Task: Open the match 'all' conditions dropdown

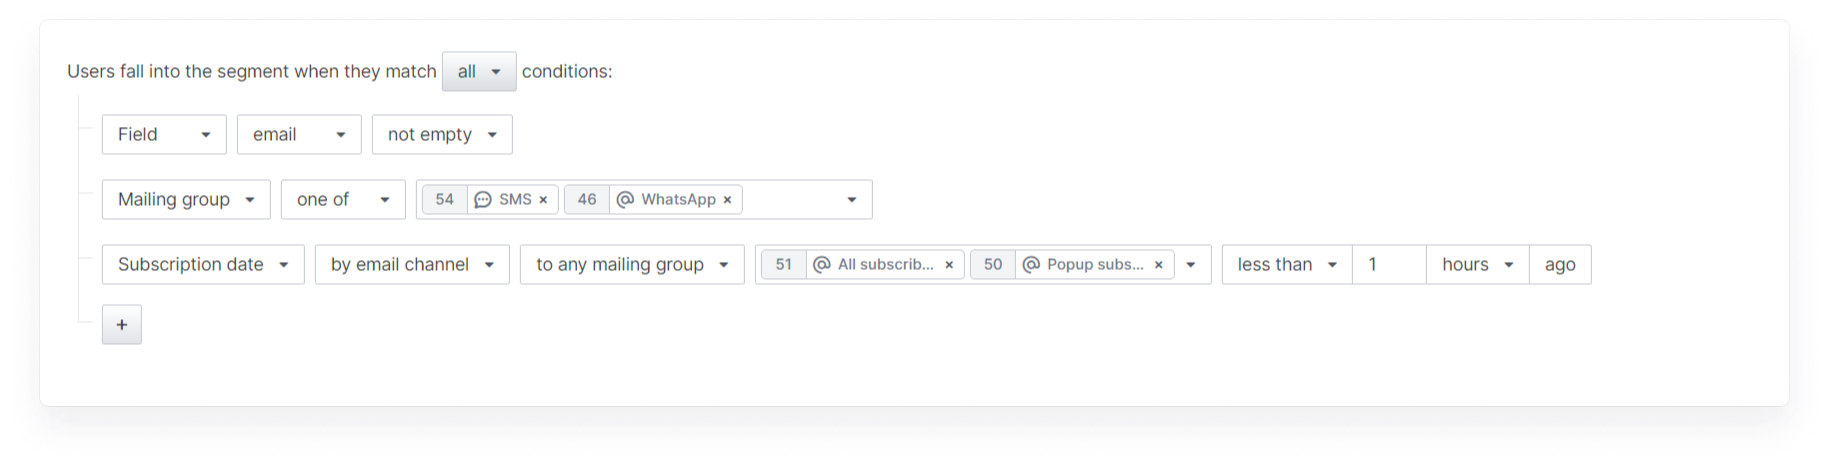Action: [x=479, y=72]
